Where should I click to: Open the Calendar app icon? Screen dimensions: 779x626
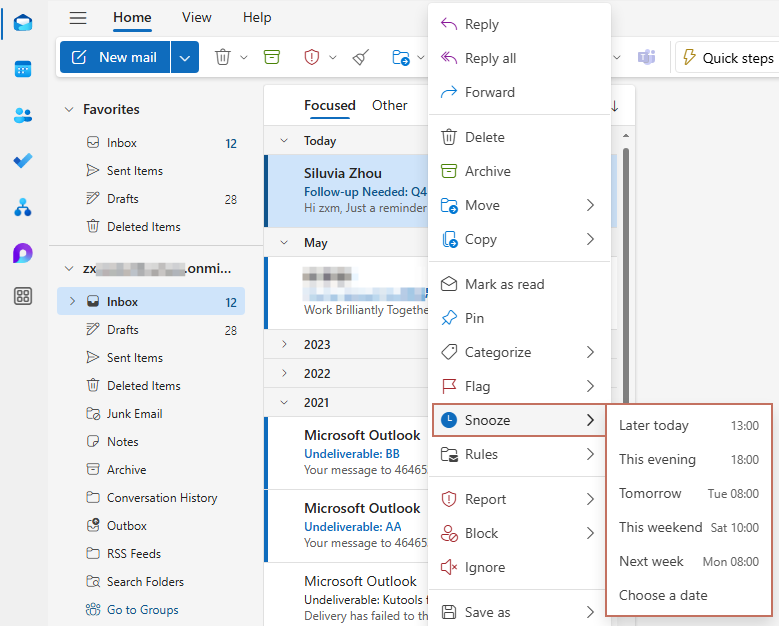[x=23, y=69]
